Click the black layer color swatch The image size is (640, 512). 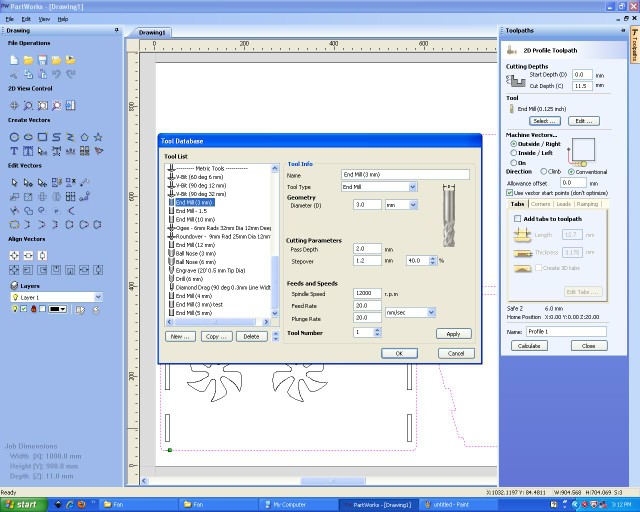point(55,309)
